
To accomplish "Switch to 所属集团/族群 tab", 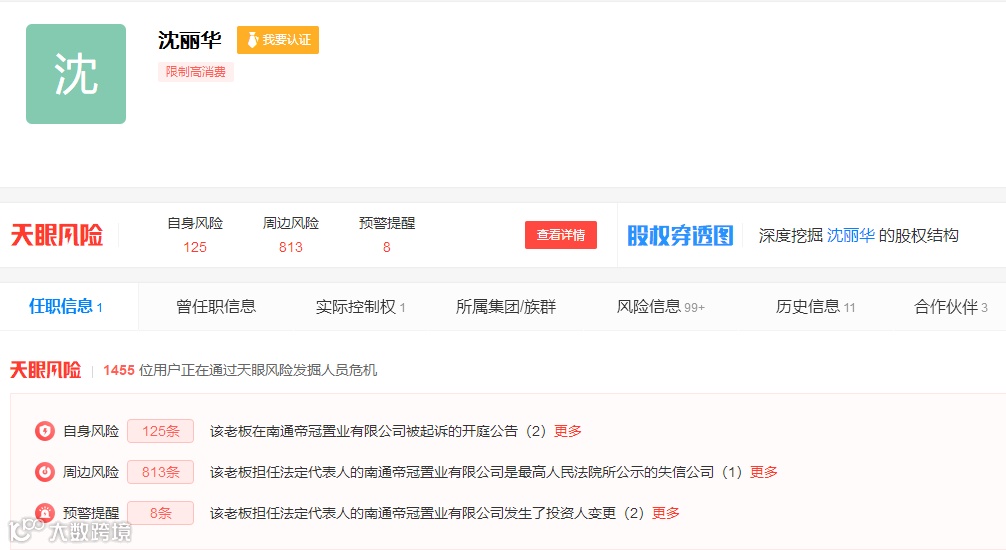I will (506, 307).
